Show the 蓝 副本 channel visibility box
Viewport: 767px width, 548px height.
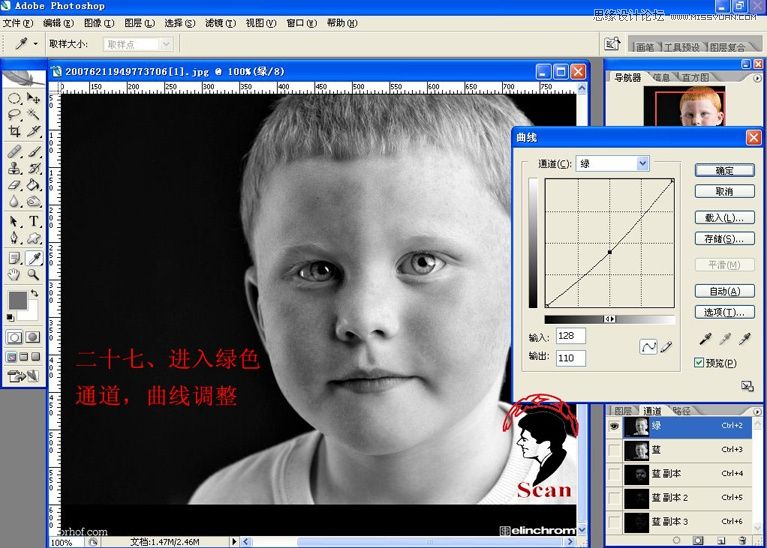614,474
